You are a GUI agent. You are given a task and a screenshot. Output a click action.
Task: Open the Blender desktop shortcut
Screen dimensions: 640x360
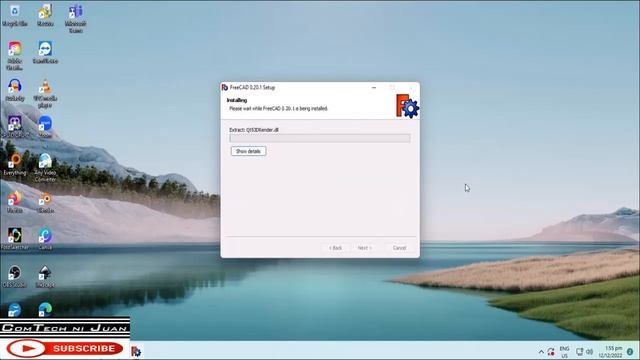pyautogui.click(x=45, y=202)
